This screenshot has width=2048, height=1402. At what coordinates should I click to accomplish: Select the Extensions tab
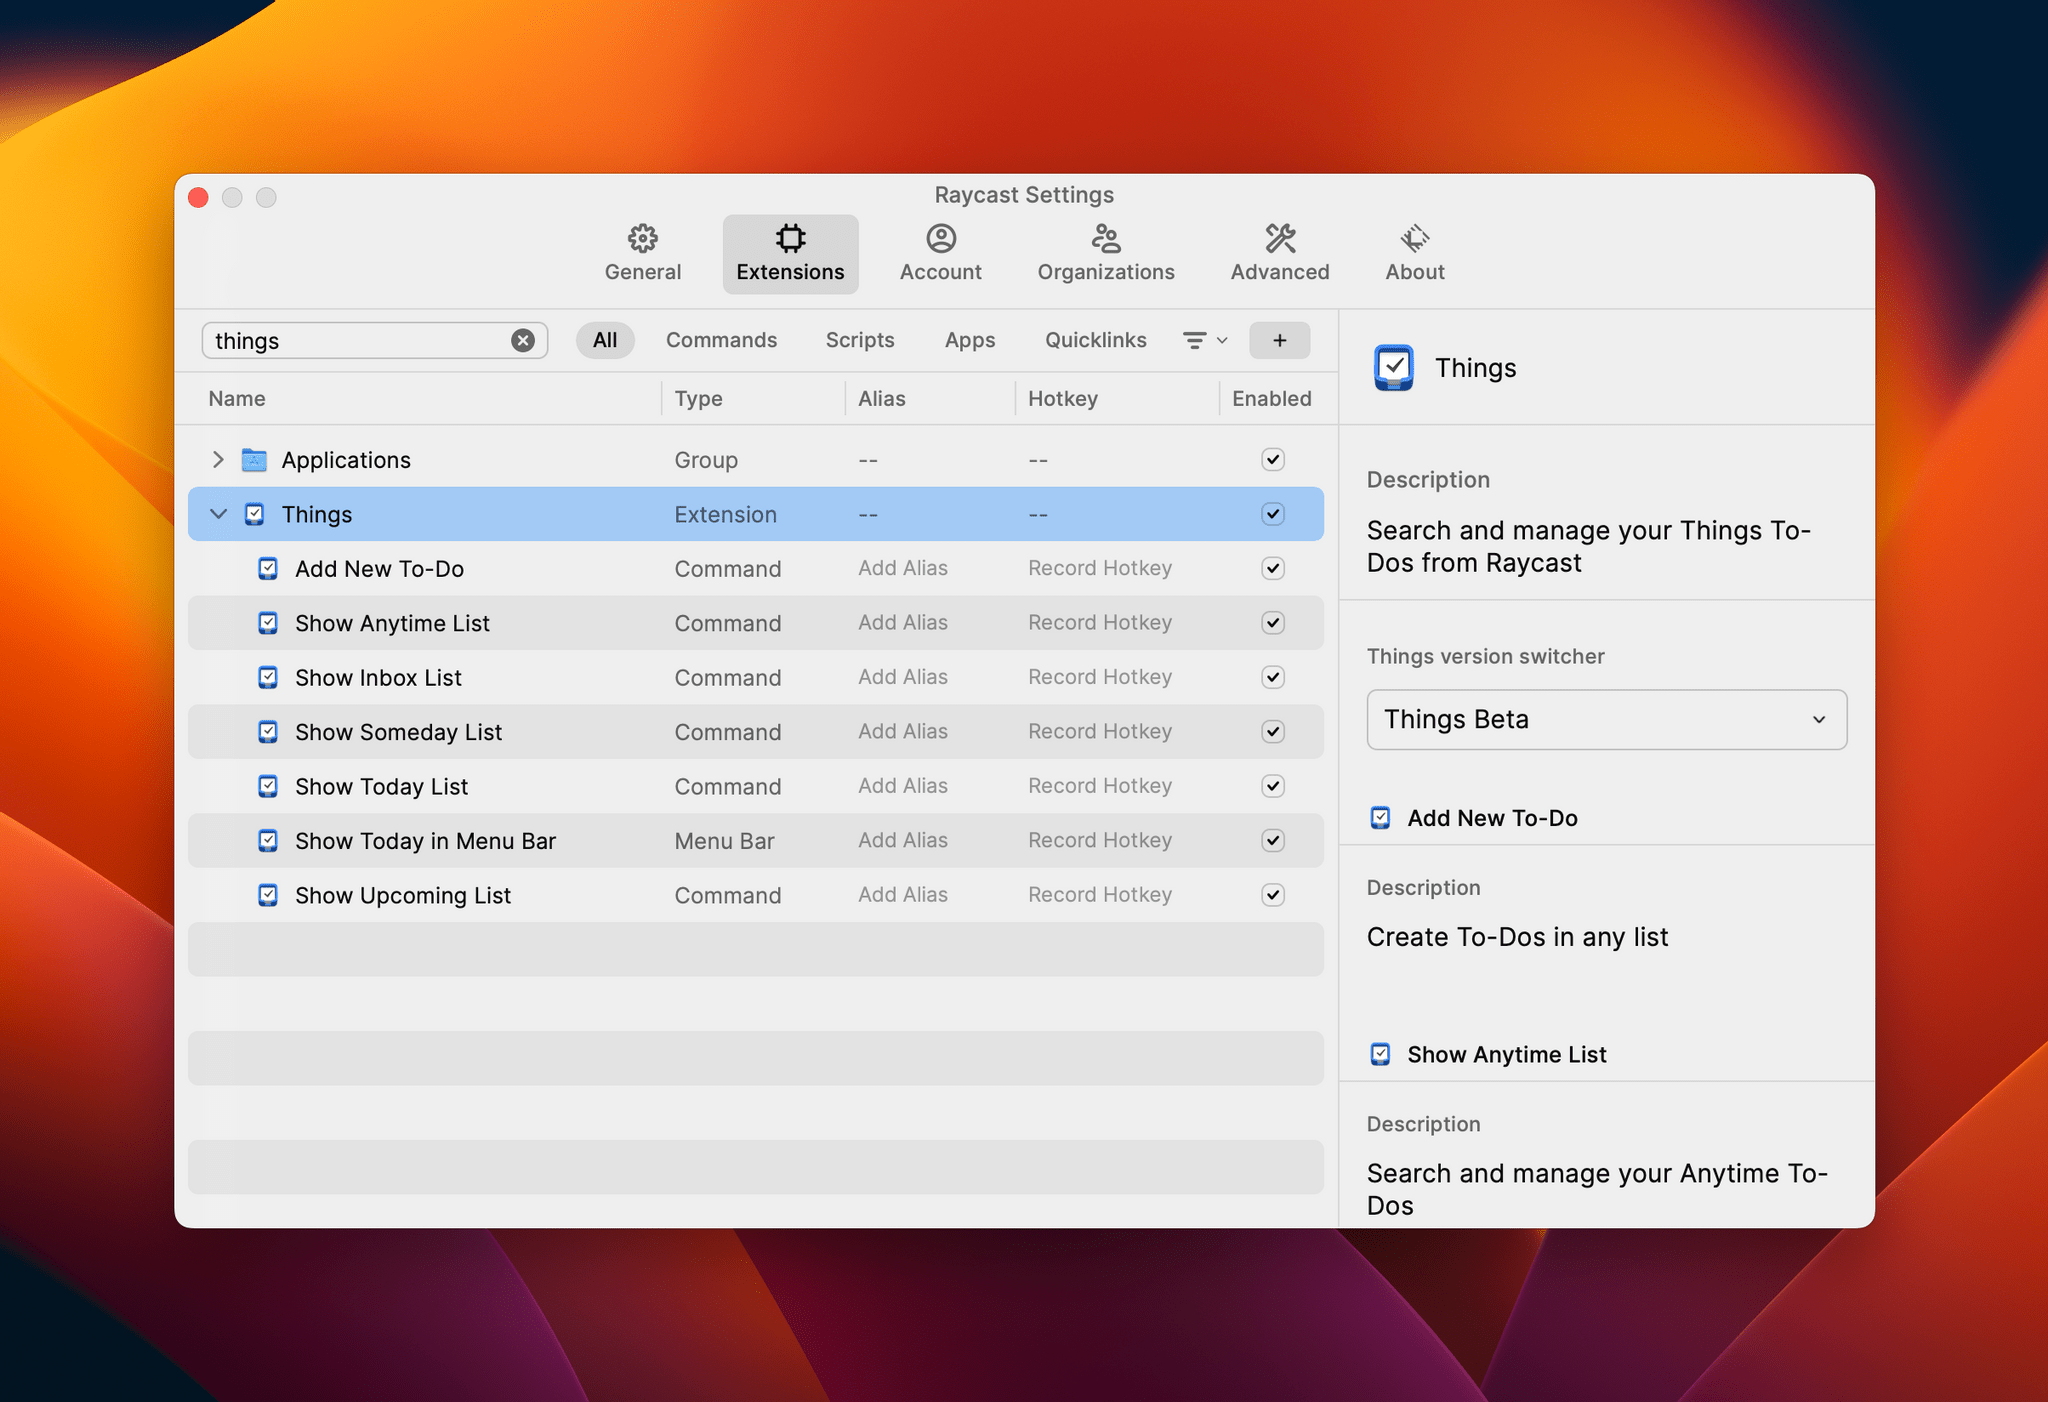click(x=791, y=251)
